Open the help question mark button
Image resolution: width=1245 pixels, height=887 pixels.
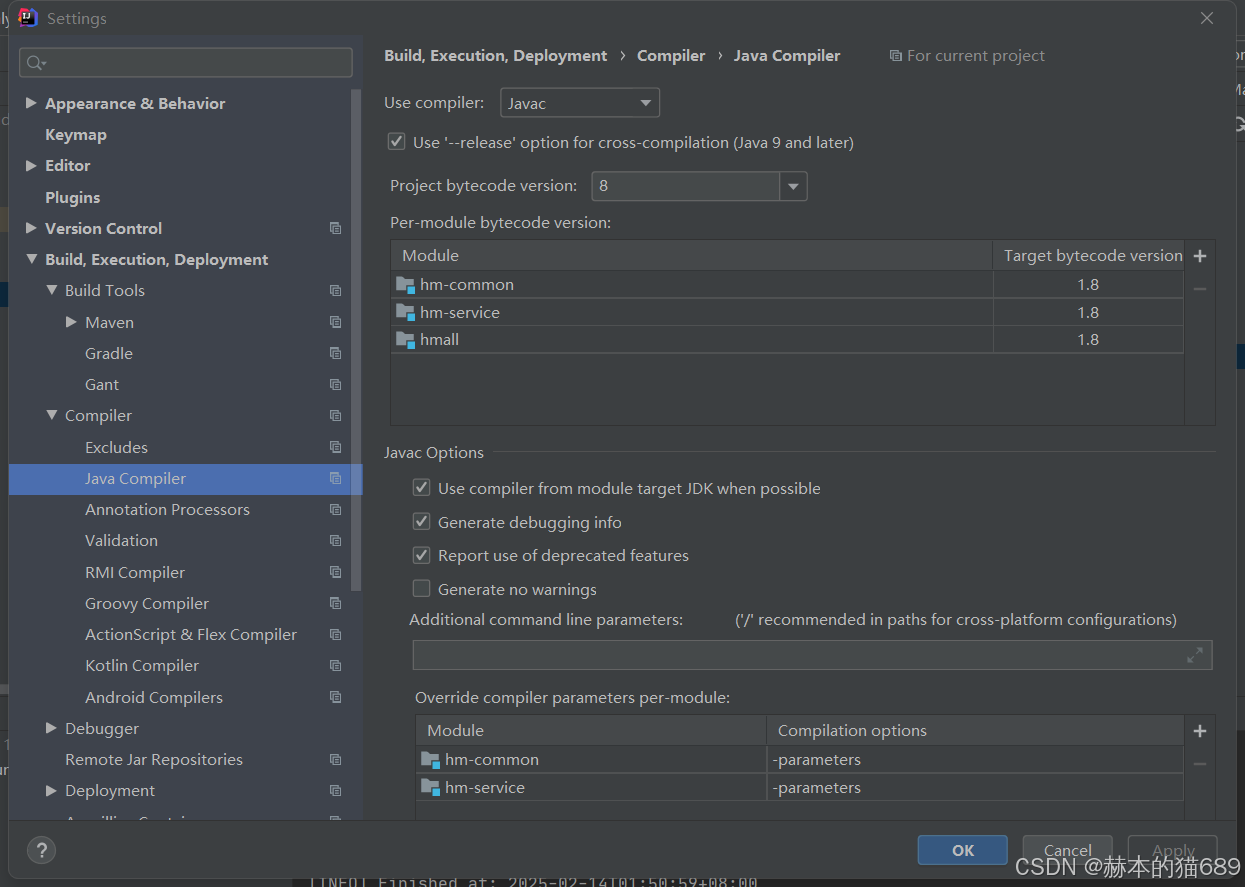click(41, 851)
